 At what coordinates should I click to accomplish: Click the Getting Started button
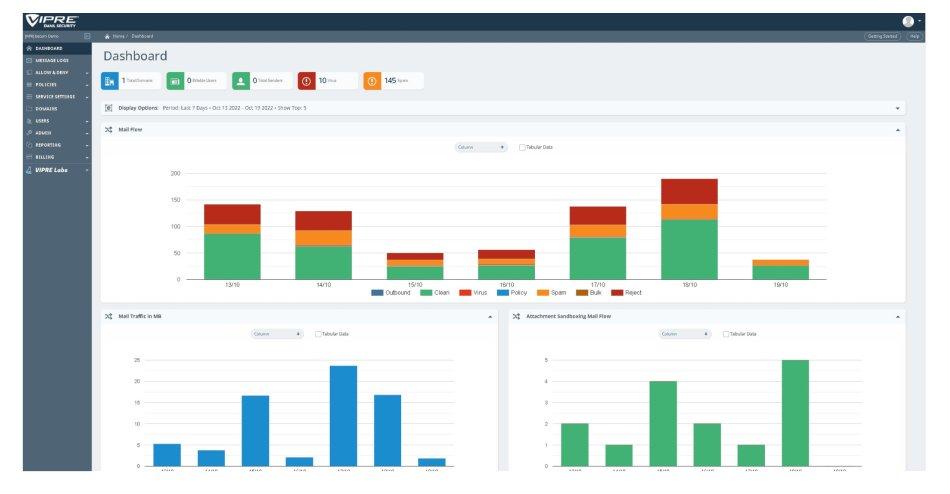[x=882, y=36]
